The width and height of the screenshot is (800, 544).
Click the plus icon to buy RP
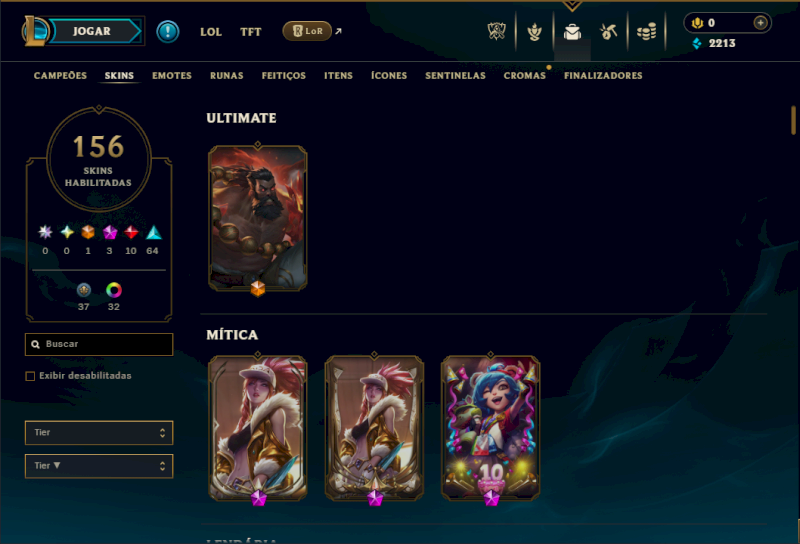coord(760,23)
